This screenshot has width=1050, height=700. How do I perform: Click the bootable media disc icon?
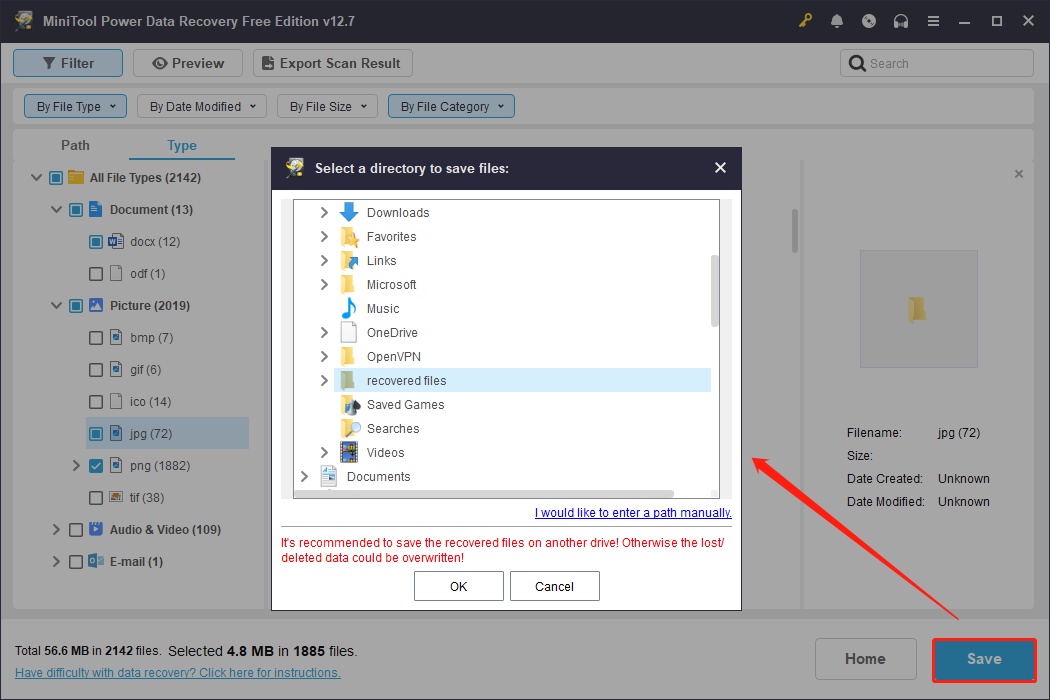pos(869,19)
